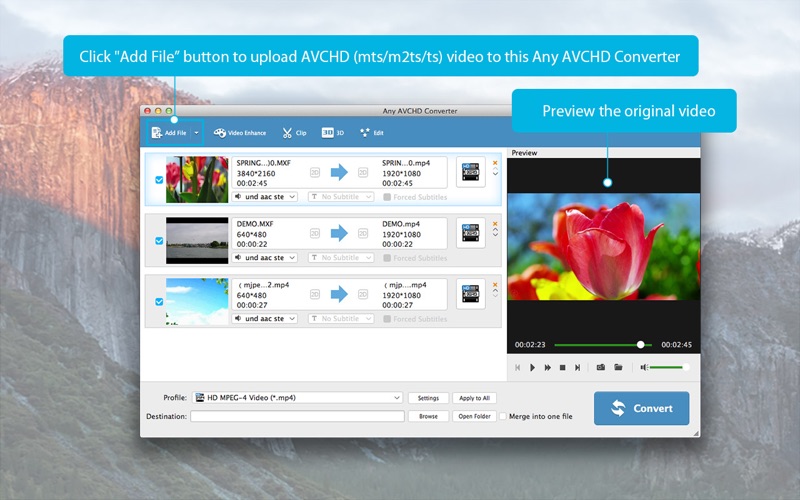Click the Destination path field
The width and height of the screenshot is (800, 500).
[297, 416]
